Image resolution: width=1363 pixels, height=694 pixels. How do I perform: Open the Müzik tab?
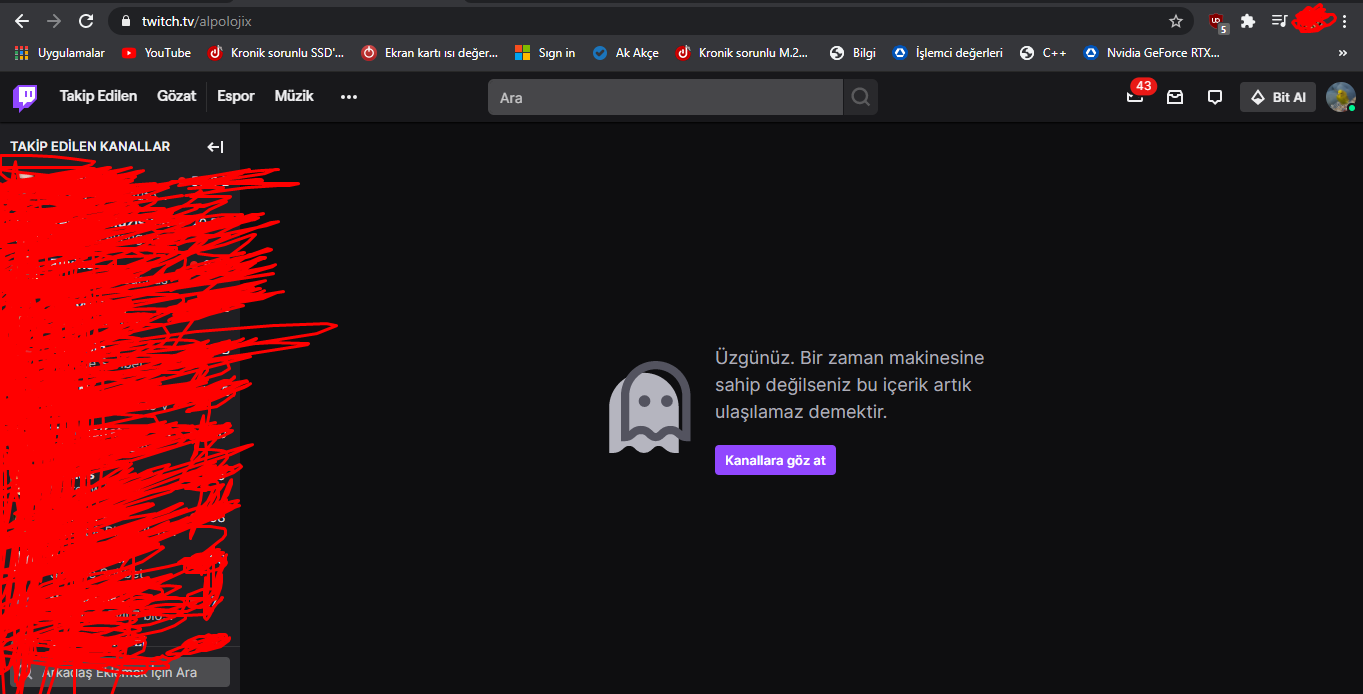click(x=294, y=97)
